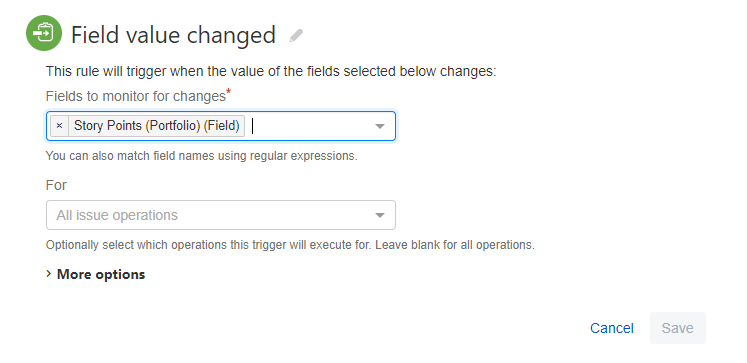Open the All issue operations dropdown arrow

click(380, 215)
